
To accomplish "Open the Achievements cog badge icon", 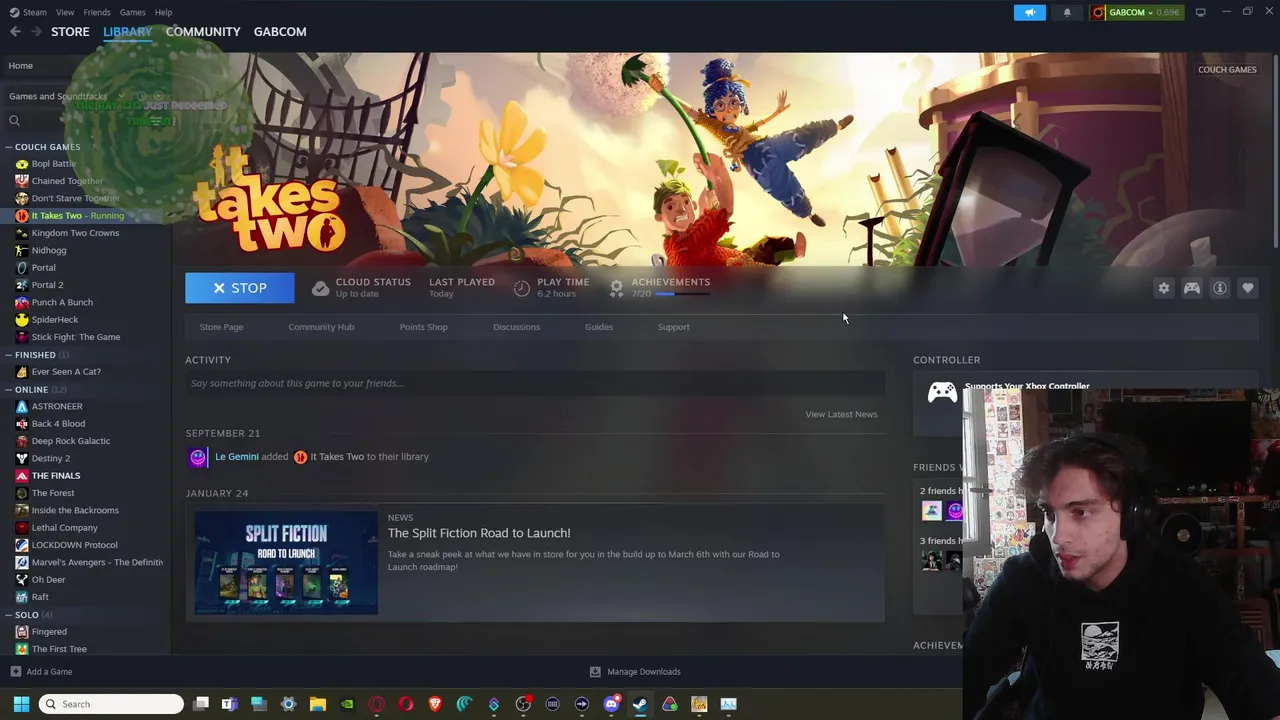I will point(617,288).
